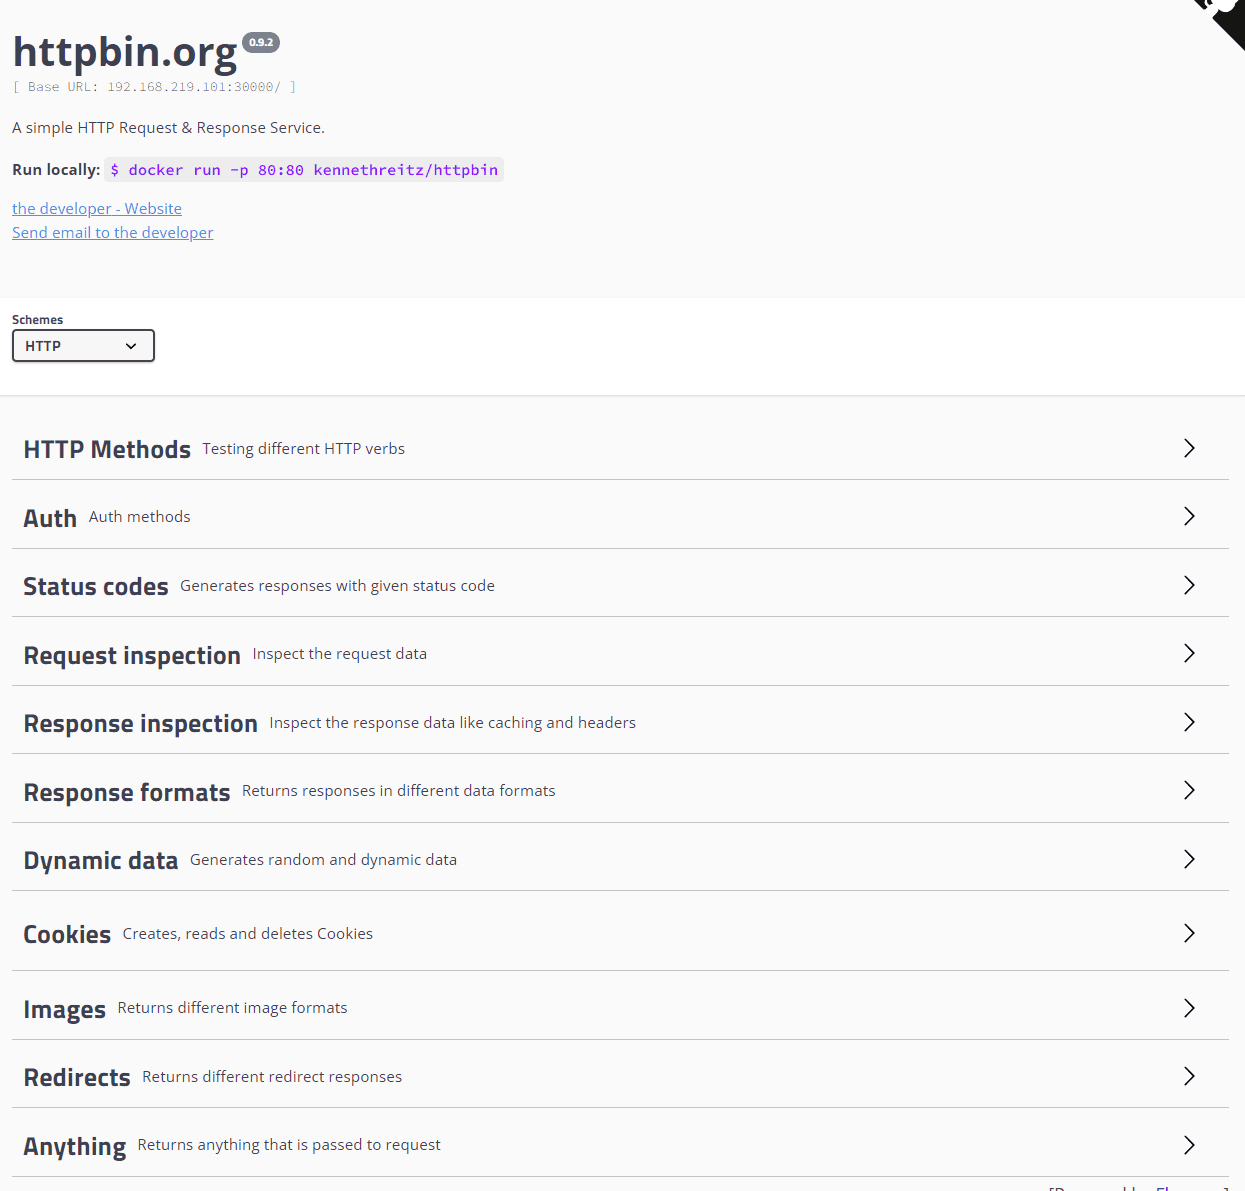The image size is (1245, 1191).
Task: Click Send email to the developer
Action: pyautogui.click(x=112, y=232)
